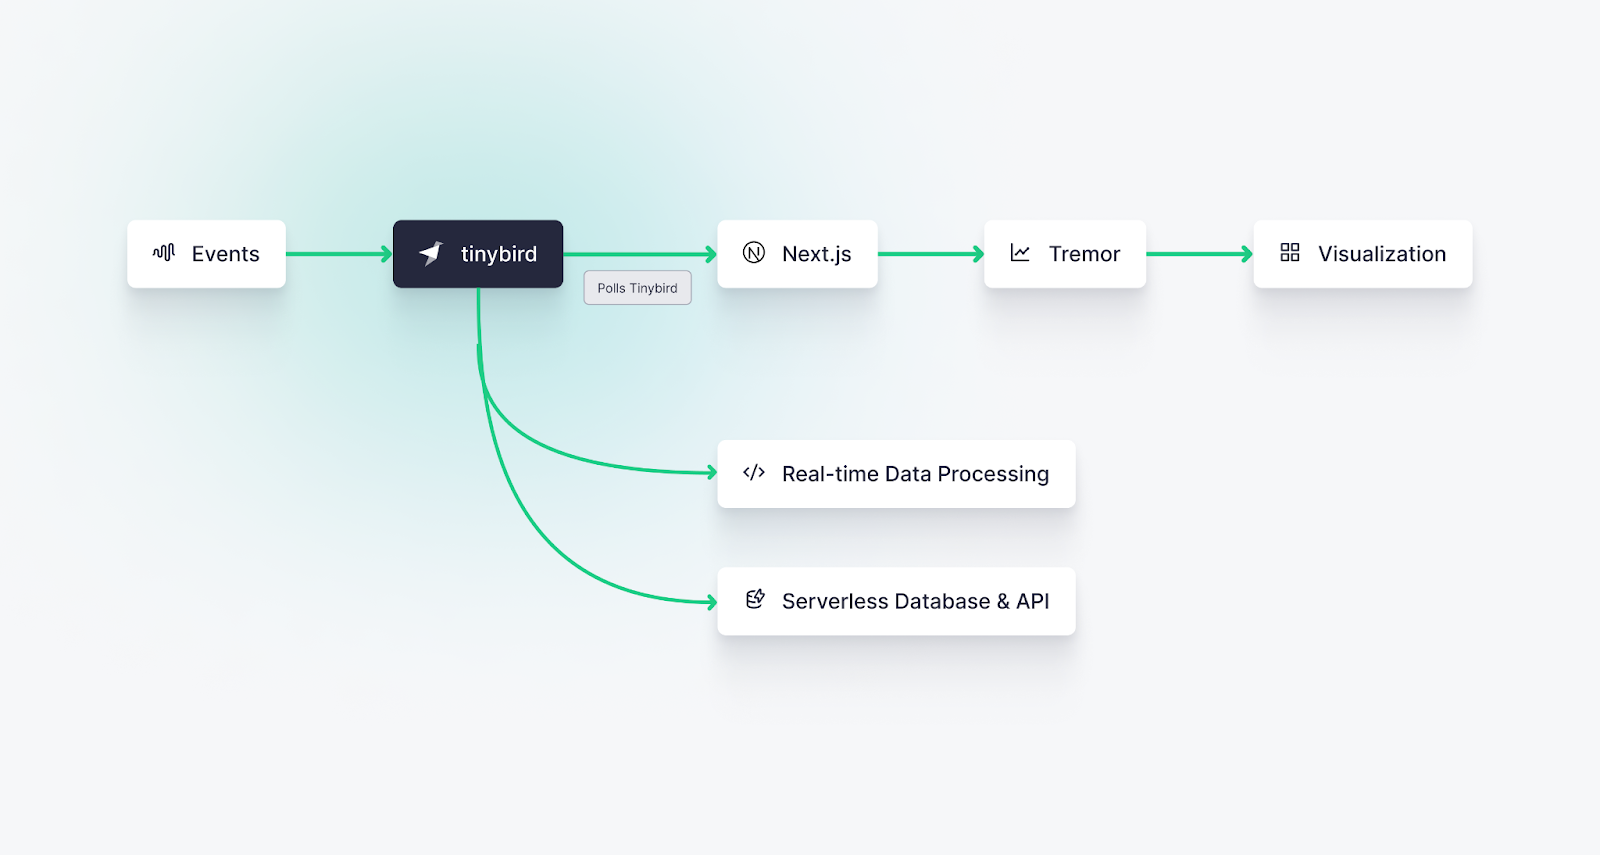Click arrowhead pointing to Serverless Database node
This screenshot has height=855, width=1600.
pos(711,602)
